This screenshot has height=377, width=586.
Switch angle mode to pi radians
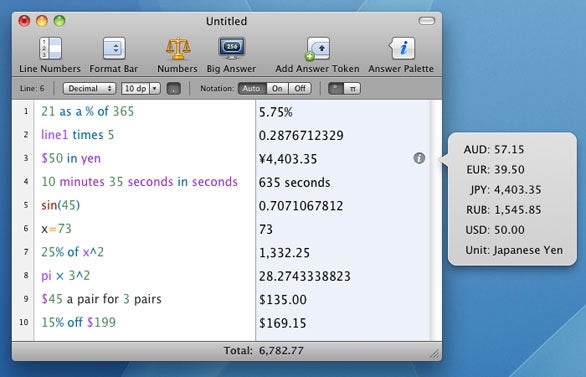click(x=352, y=89)
